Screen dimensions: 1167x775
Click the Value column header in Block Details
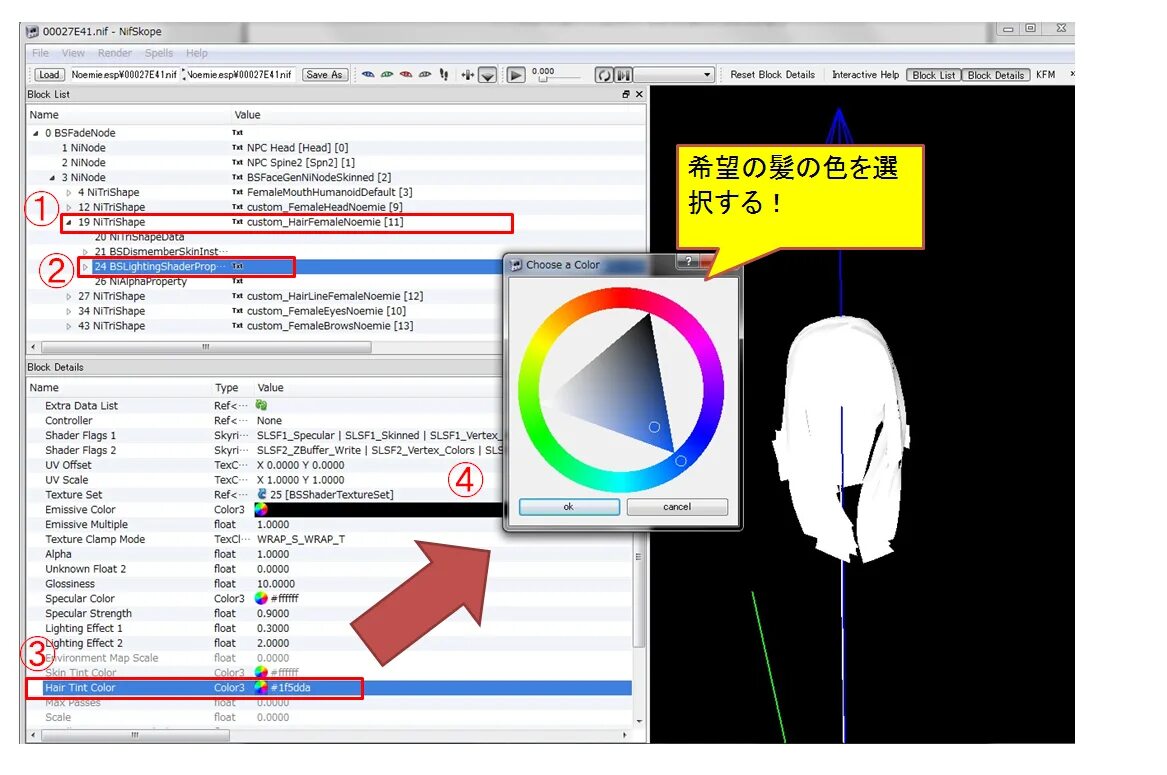pyautogui.click(x=271, y=388)
